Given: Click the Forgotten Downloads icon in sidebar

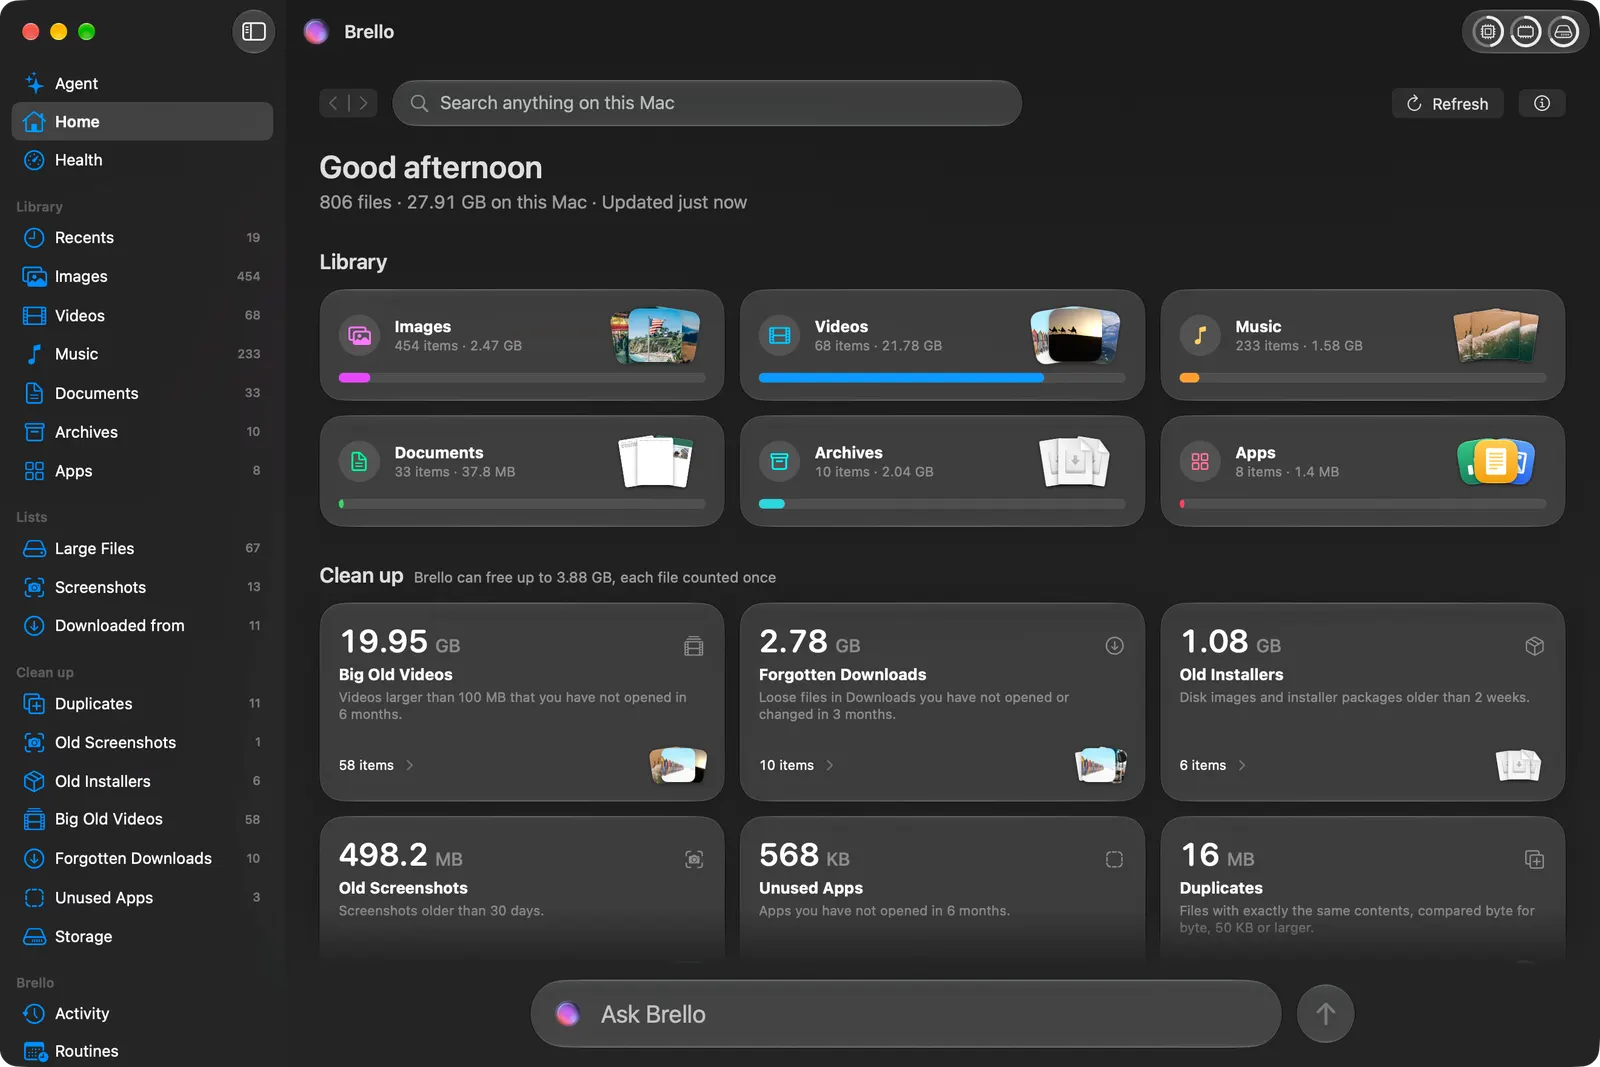Looking at the screenshot, I should click(34, 859).
